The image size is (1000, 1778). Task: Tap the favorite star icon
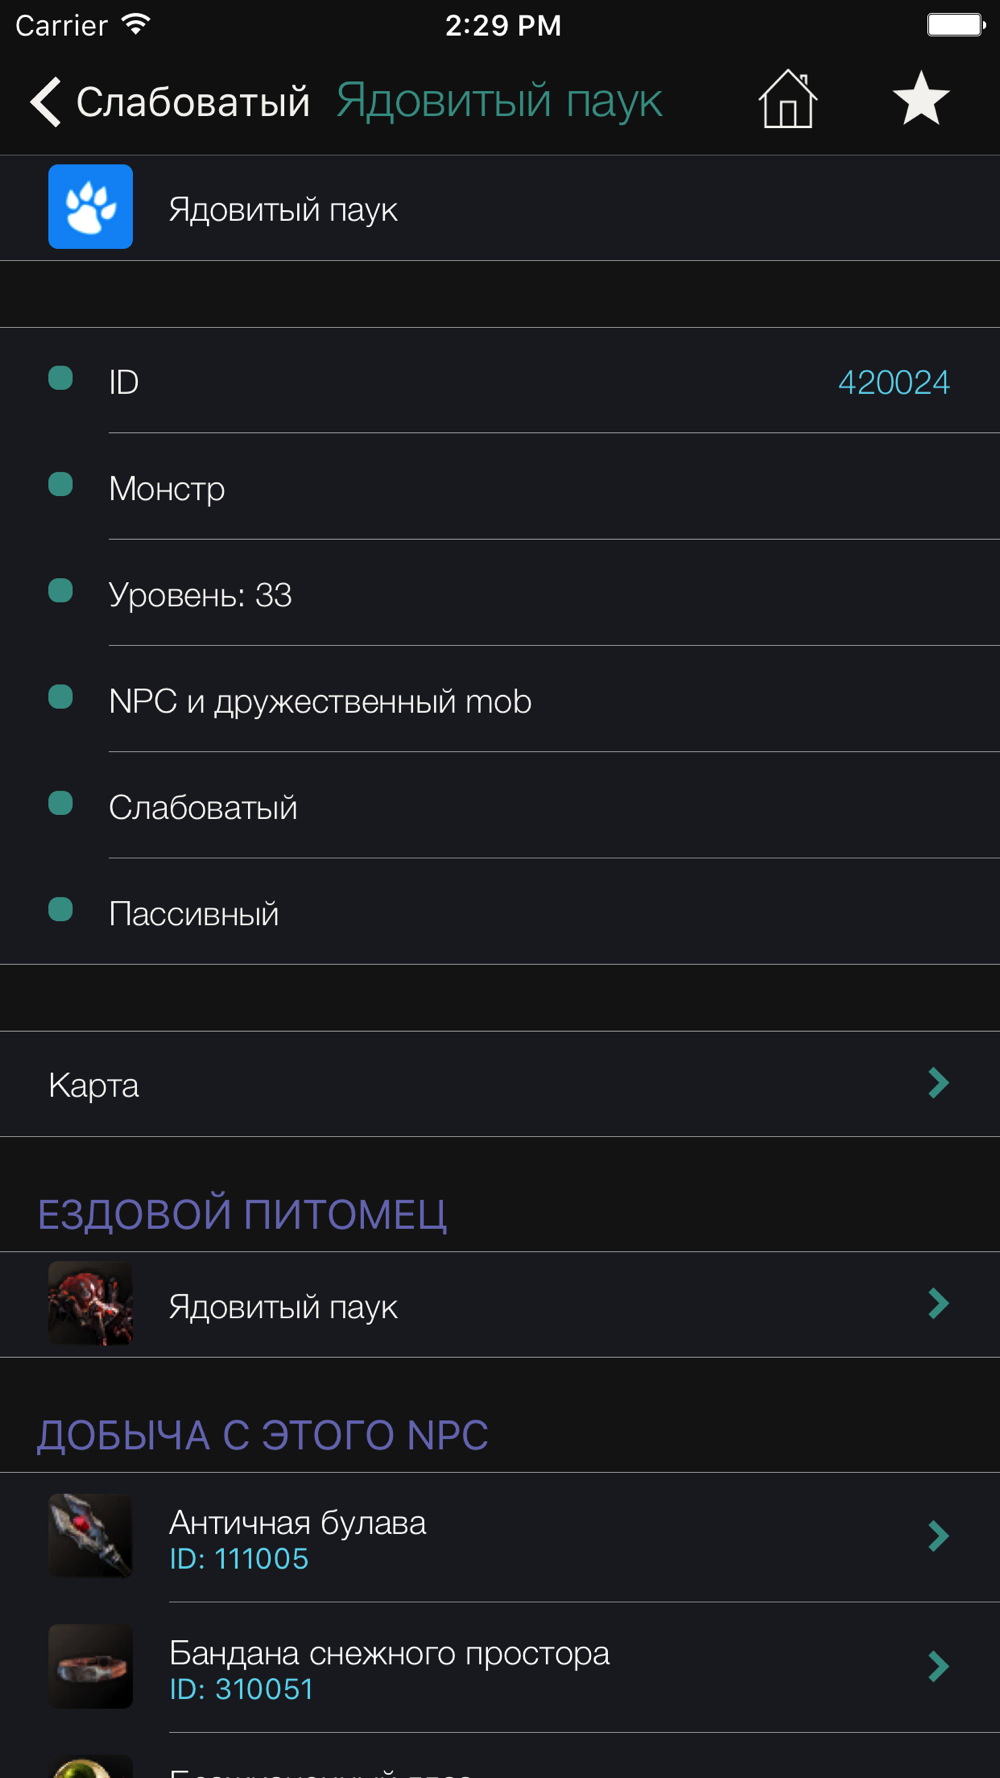point(920,100)
